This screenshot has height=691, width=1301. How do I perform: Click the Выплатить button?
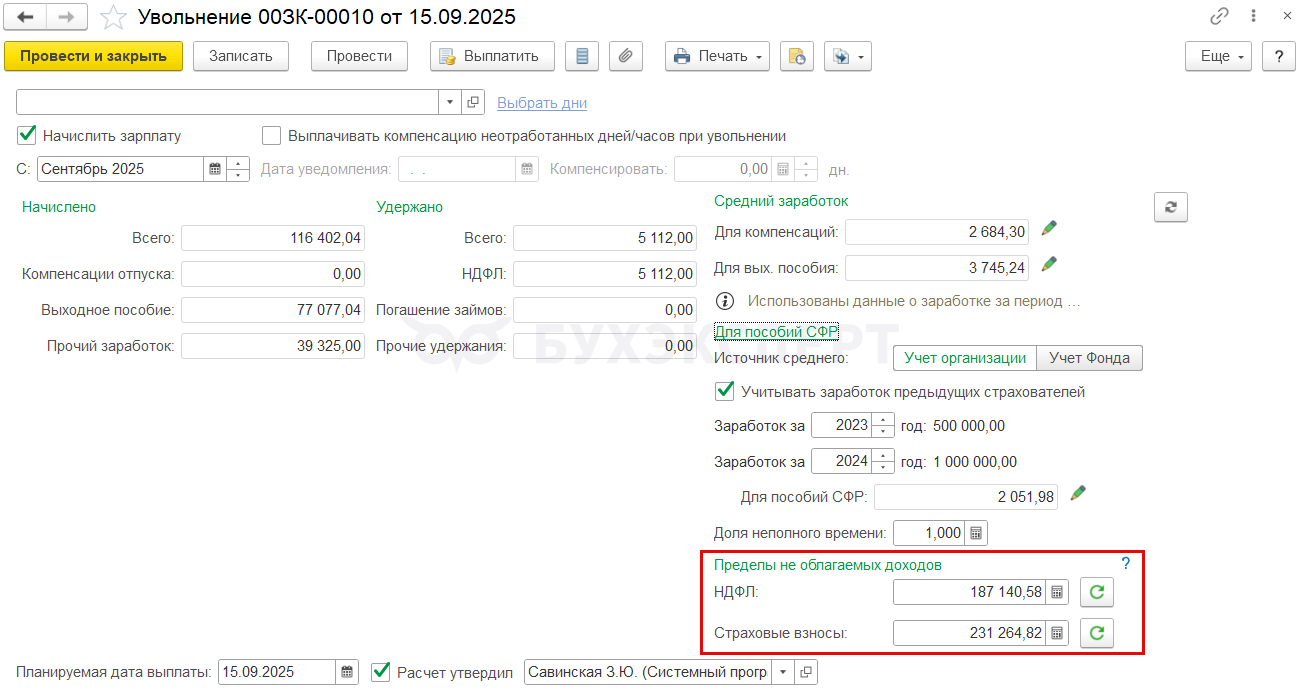[x=492, y=56]
